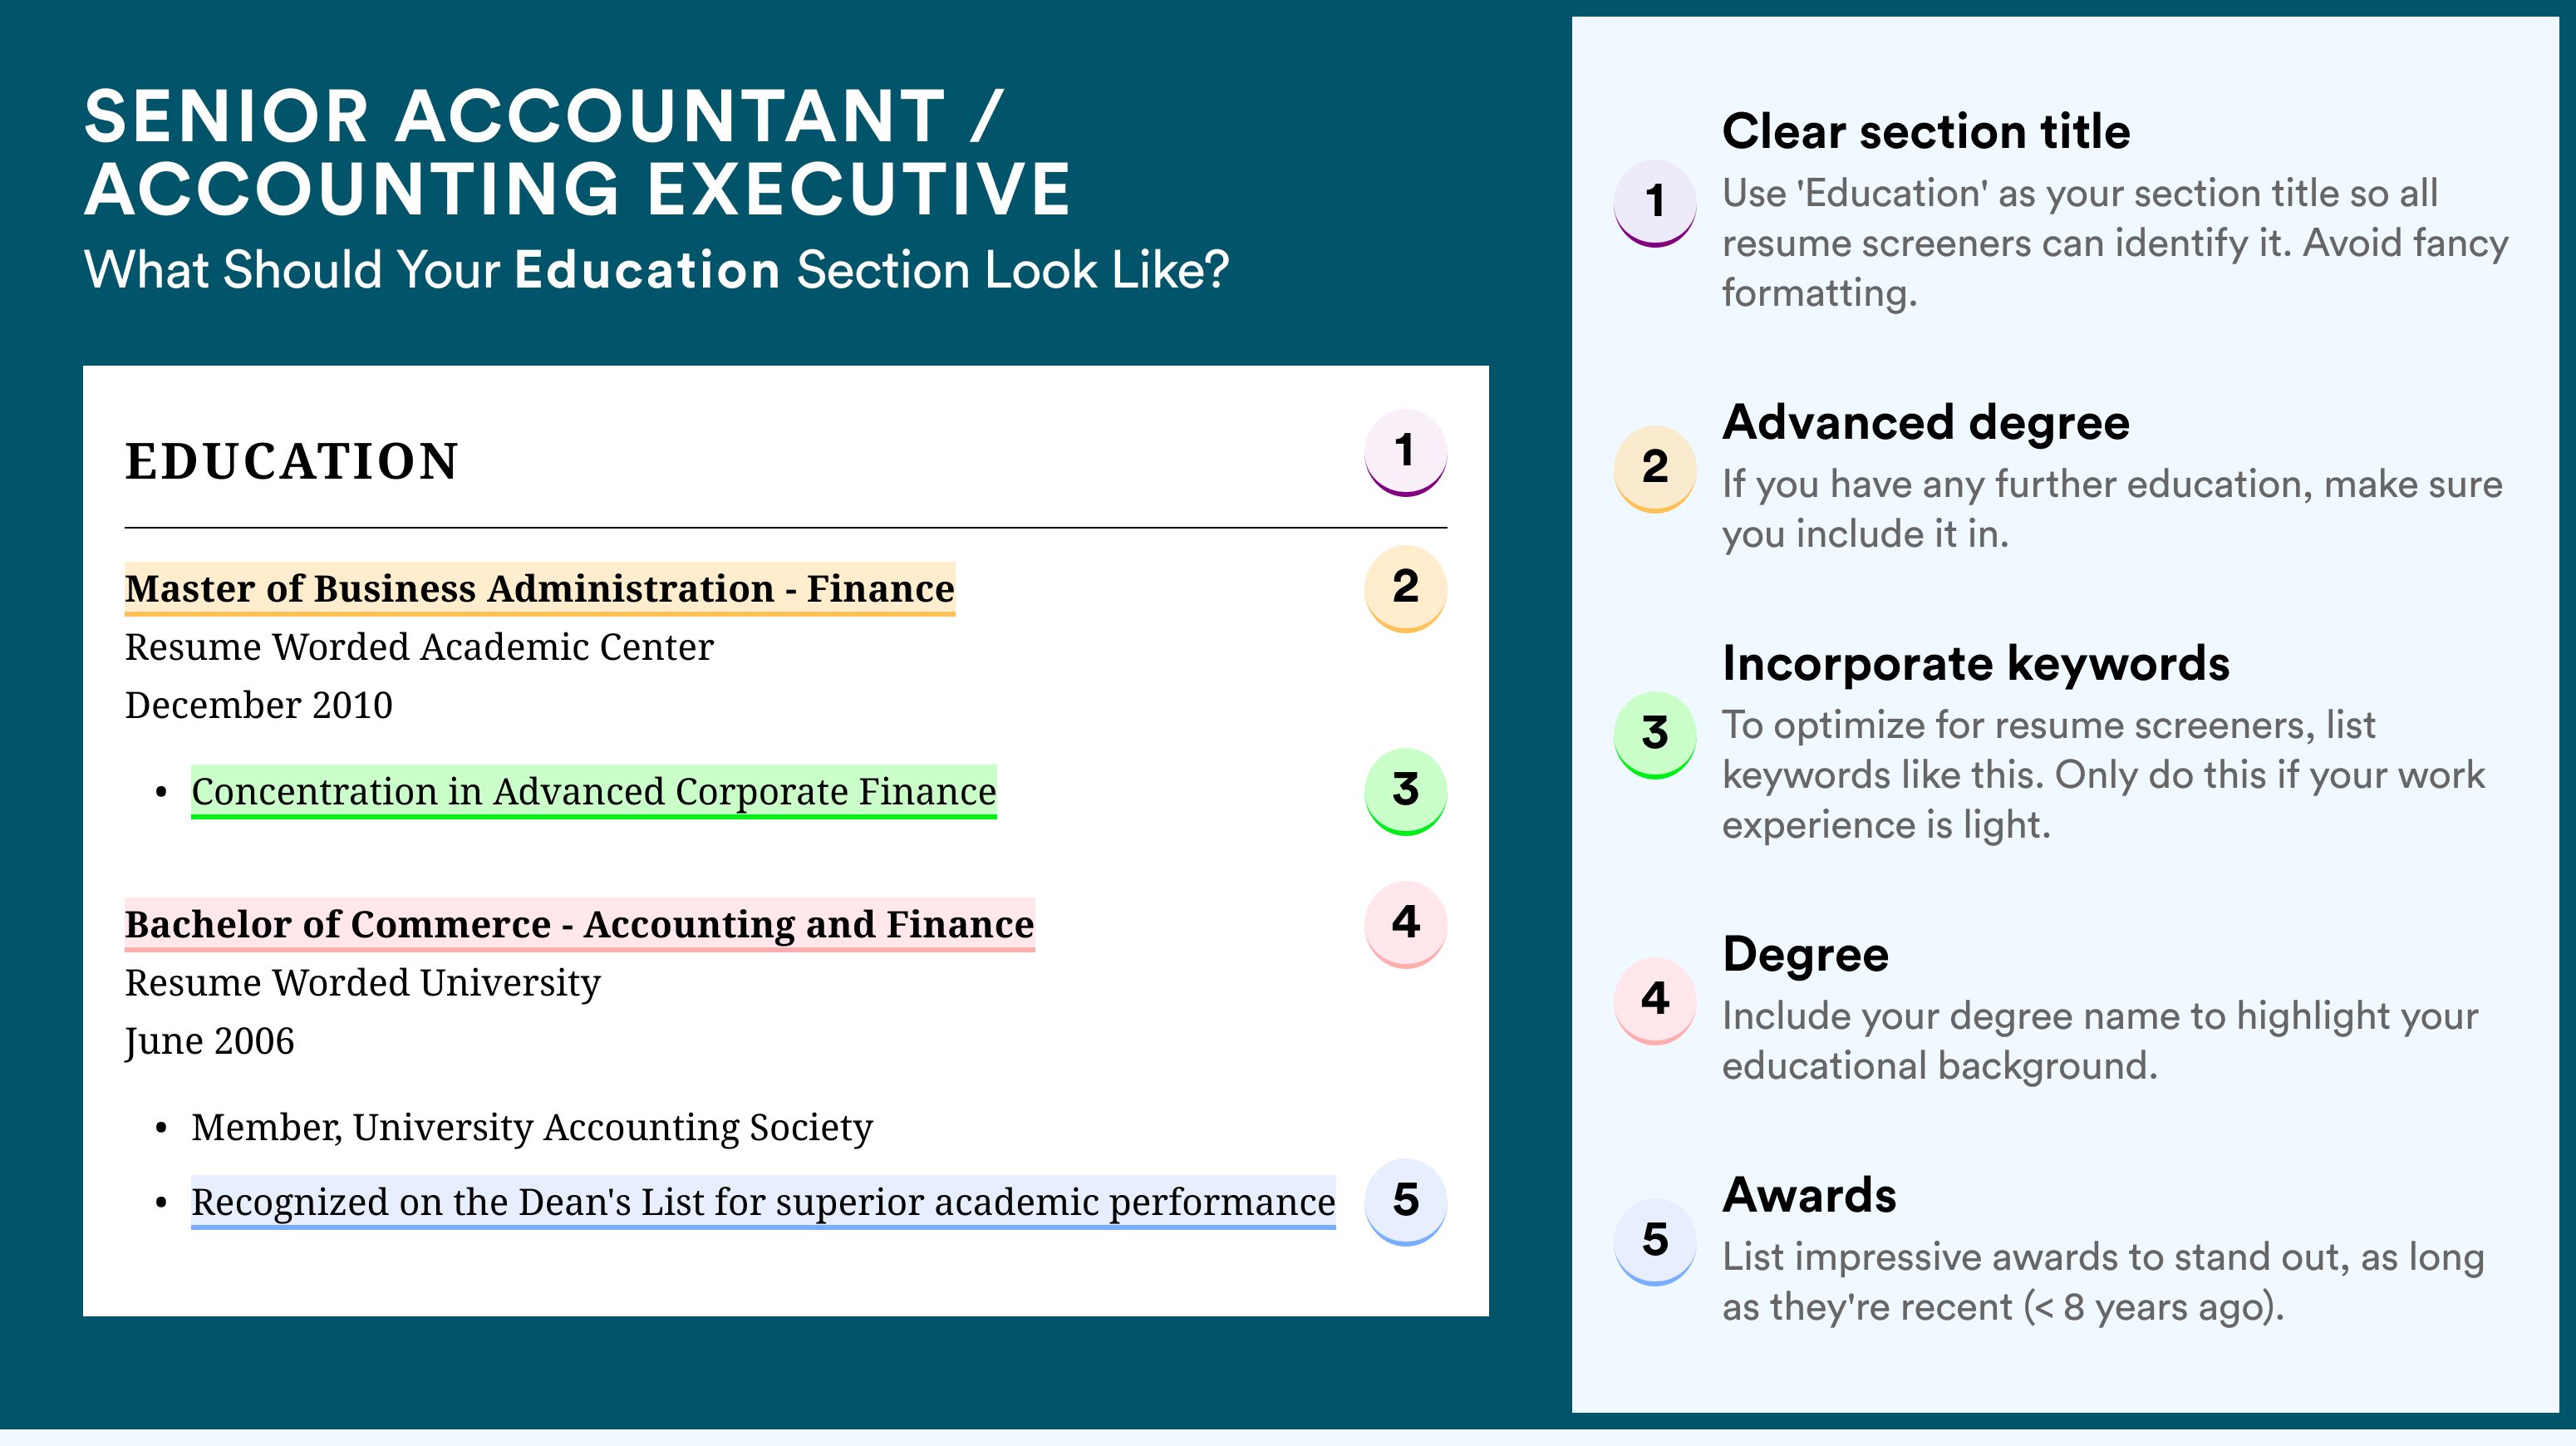This screenshot has width=2576, height=1446.
Task: Click Member, University Accounting Society bullet
Action: click(532, 1127)
